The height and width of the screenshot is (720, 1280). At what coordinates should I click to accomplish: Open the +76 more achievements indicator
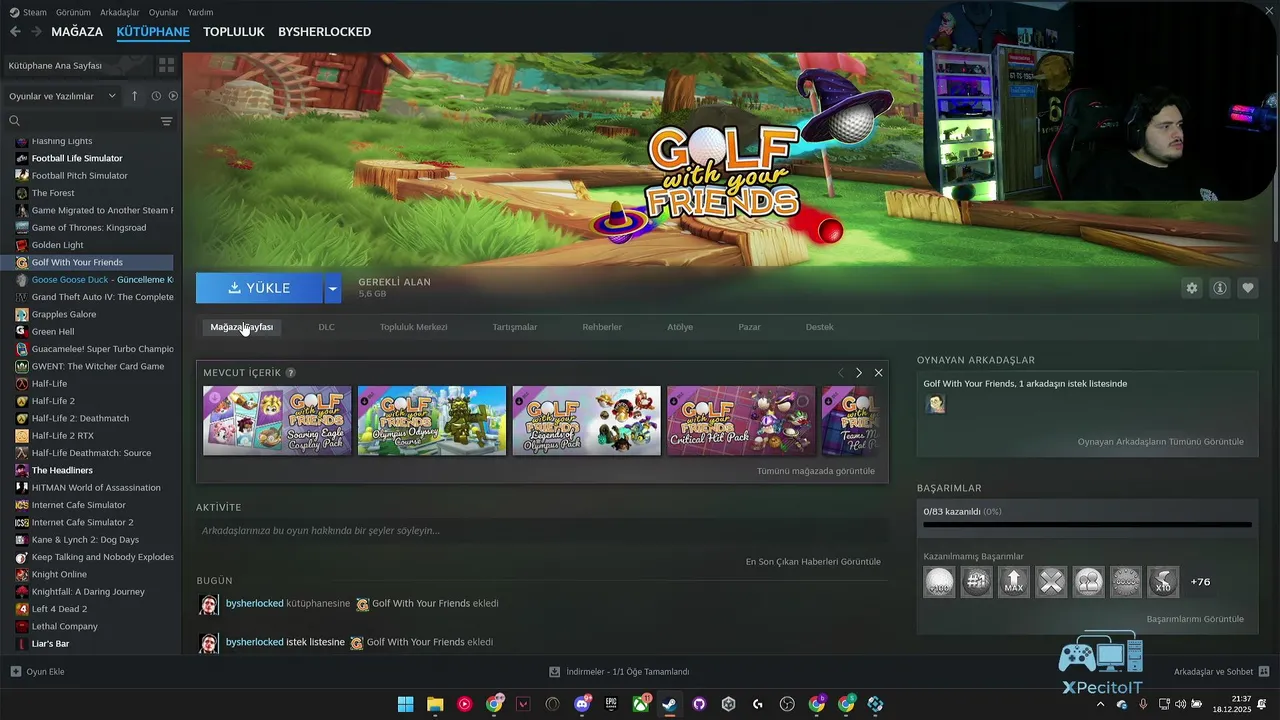pos(1201,582)
